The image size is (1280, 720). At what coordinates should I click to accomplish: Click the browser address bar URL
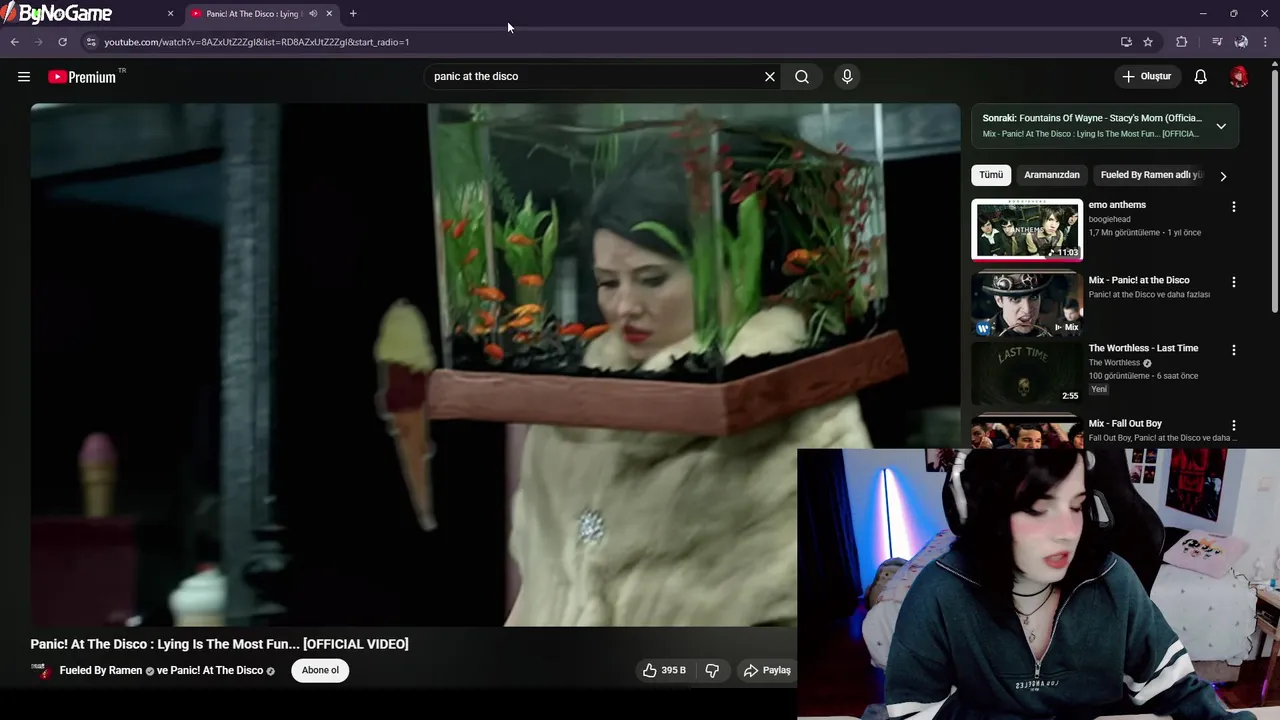tap(257, 42)
